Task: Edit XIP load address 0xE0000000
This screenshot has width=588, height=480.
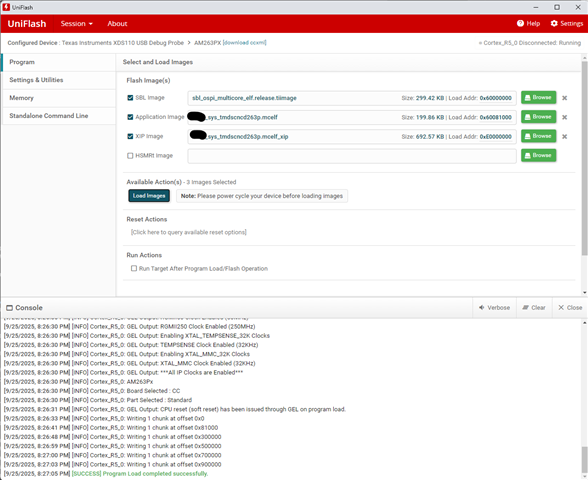Action: point(495,136)
